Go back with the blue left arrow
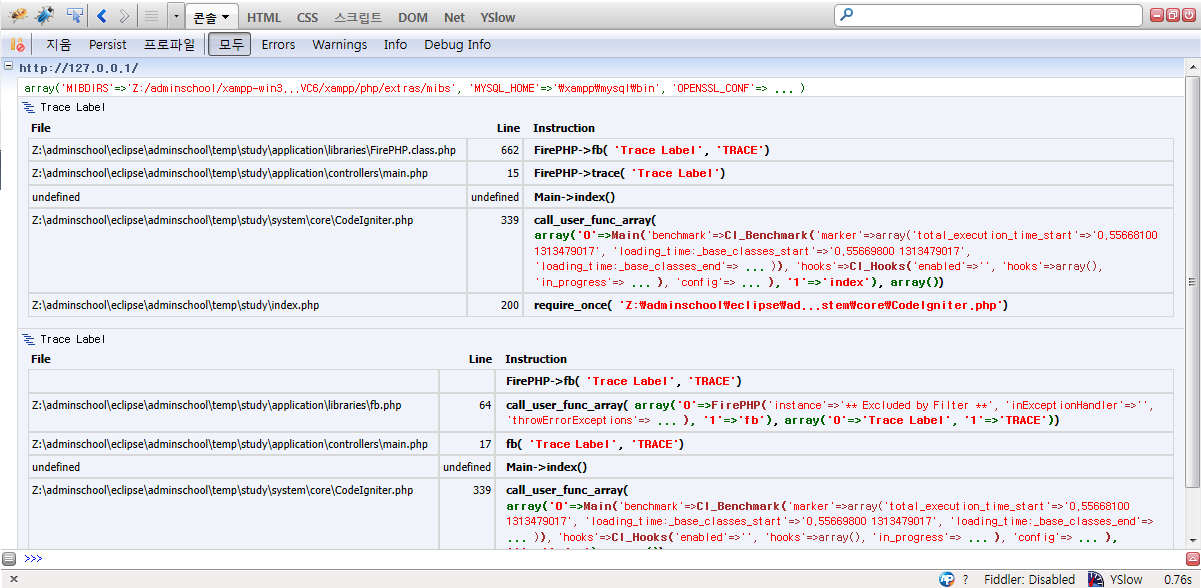Image resolution: width=1201 pixels, height=588 pixels. [102, 16]
